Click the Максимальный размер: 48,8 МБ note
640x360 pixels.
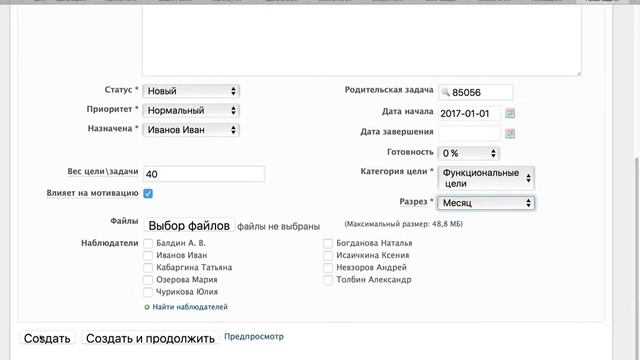[x=404, y=224]
